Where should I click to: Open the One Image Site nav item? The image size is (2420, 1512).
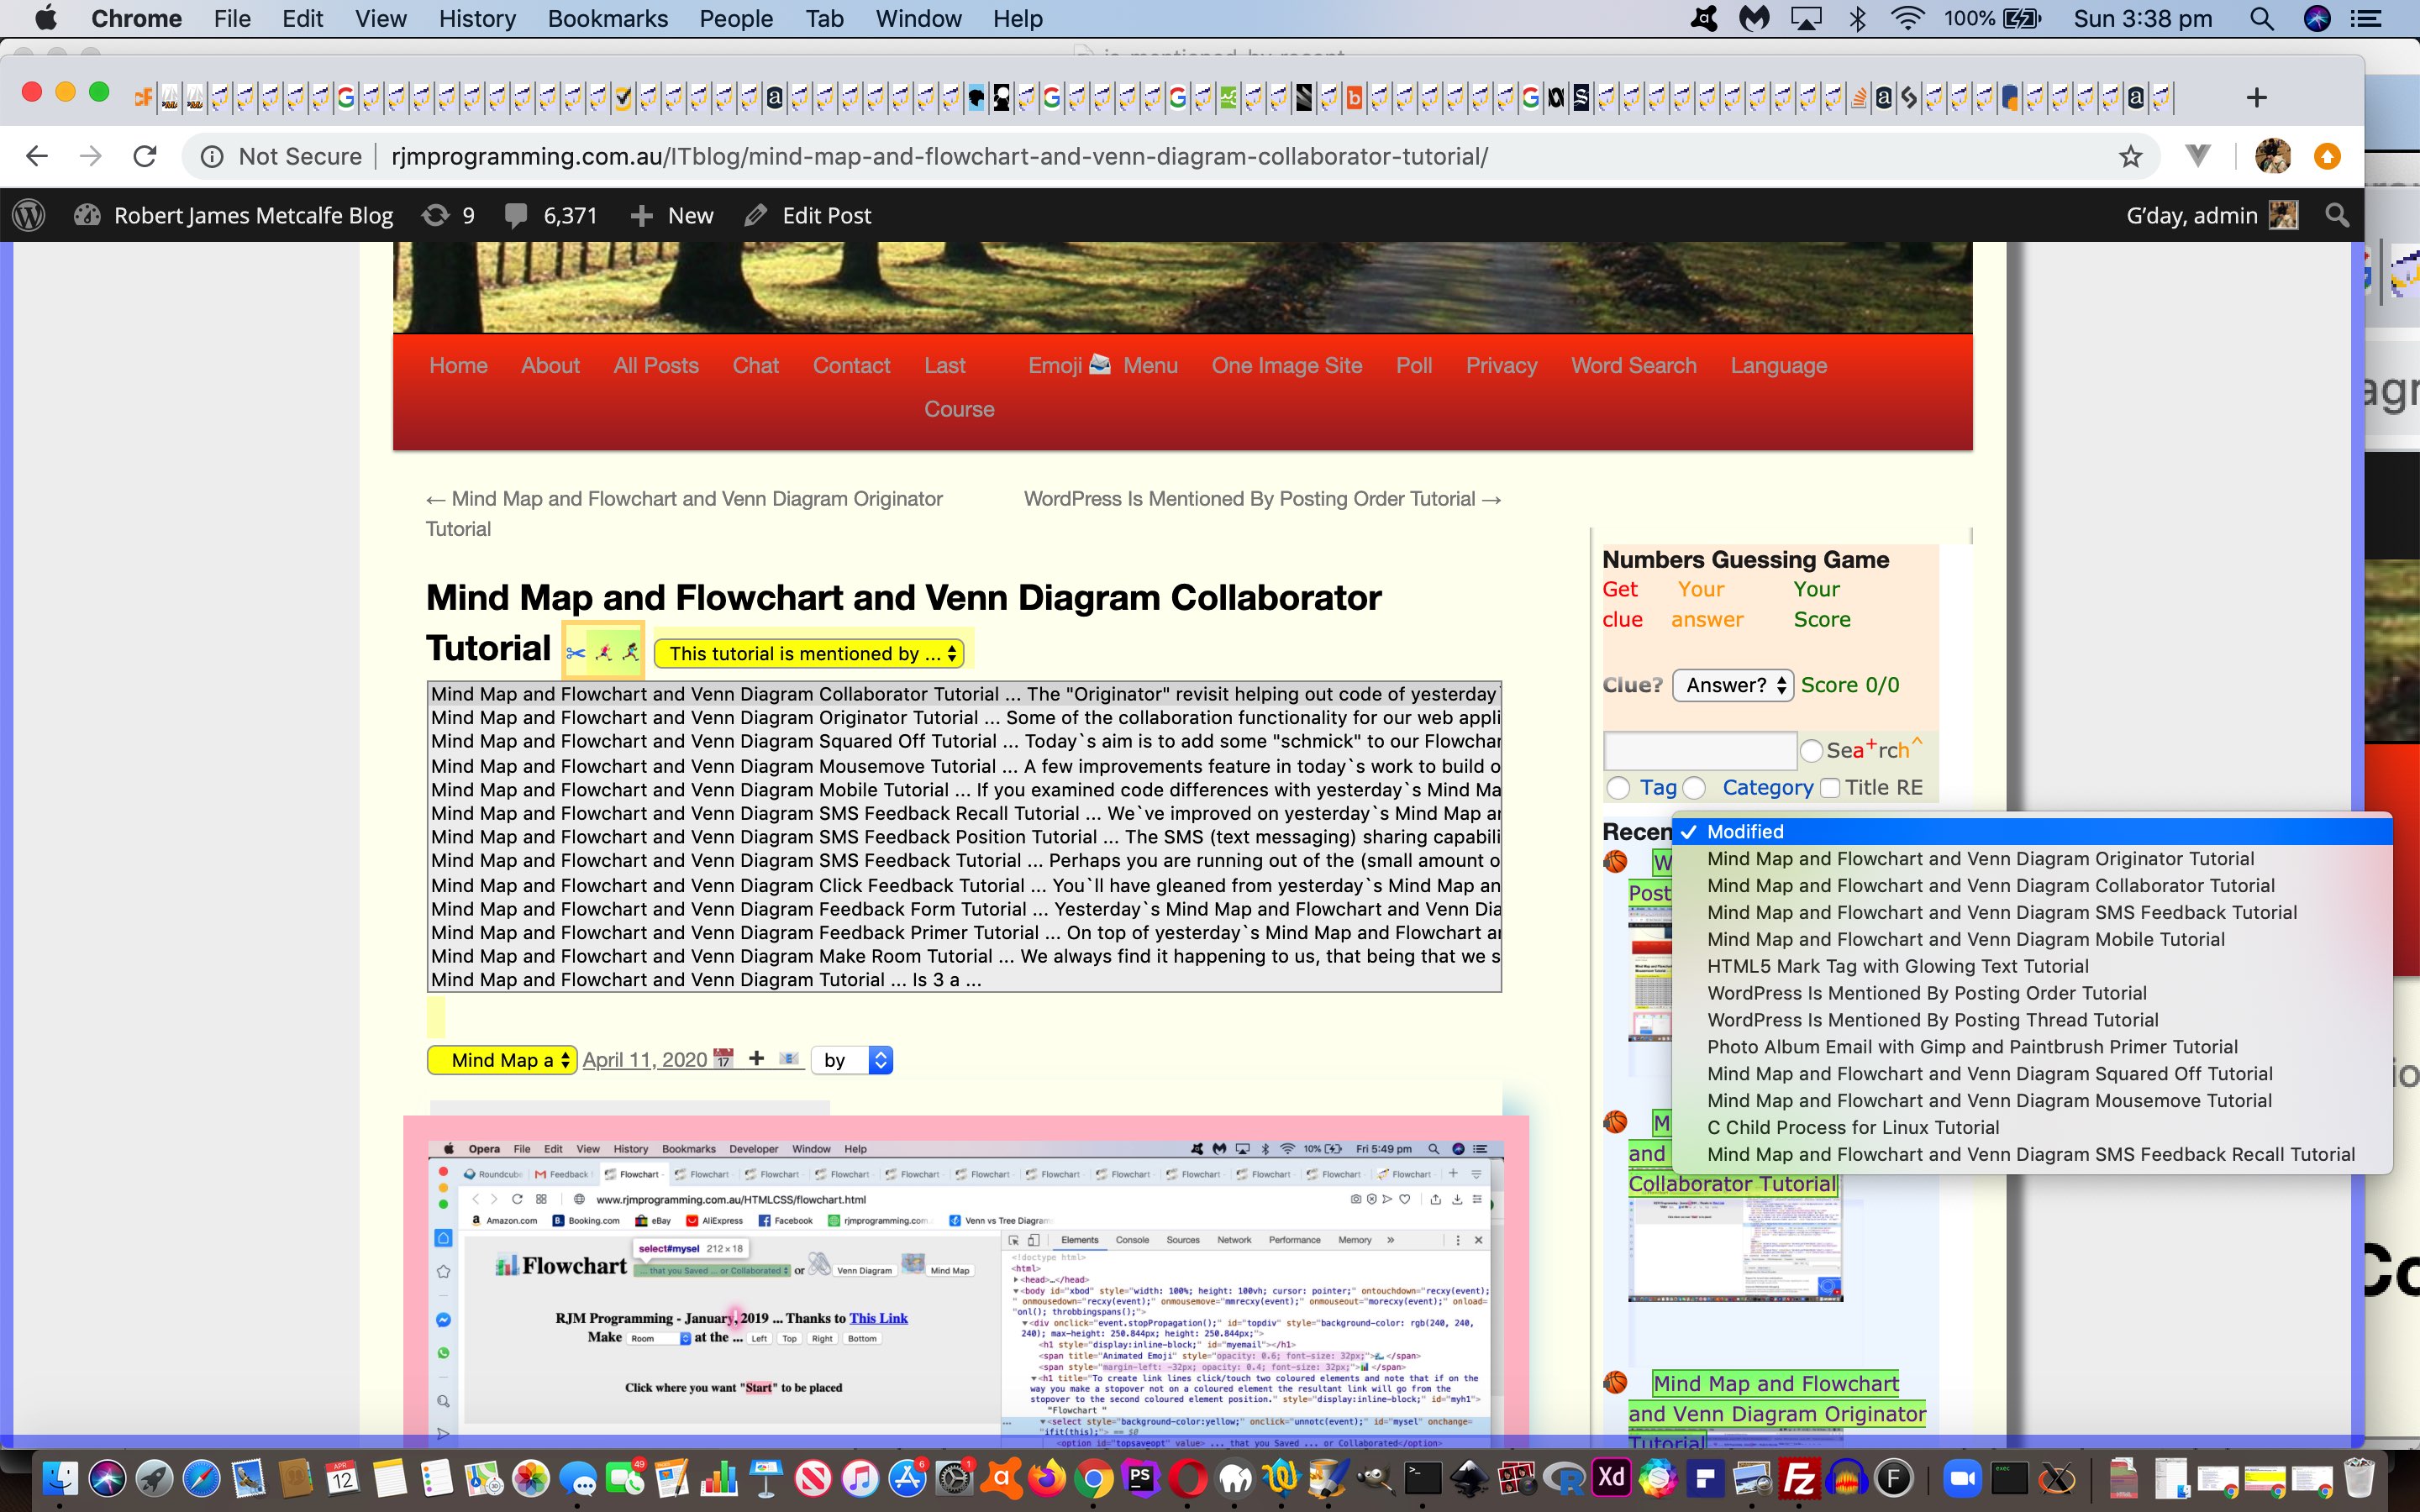(x=1286, y=365)
